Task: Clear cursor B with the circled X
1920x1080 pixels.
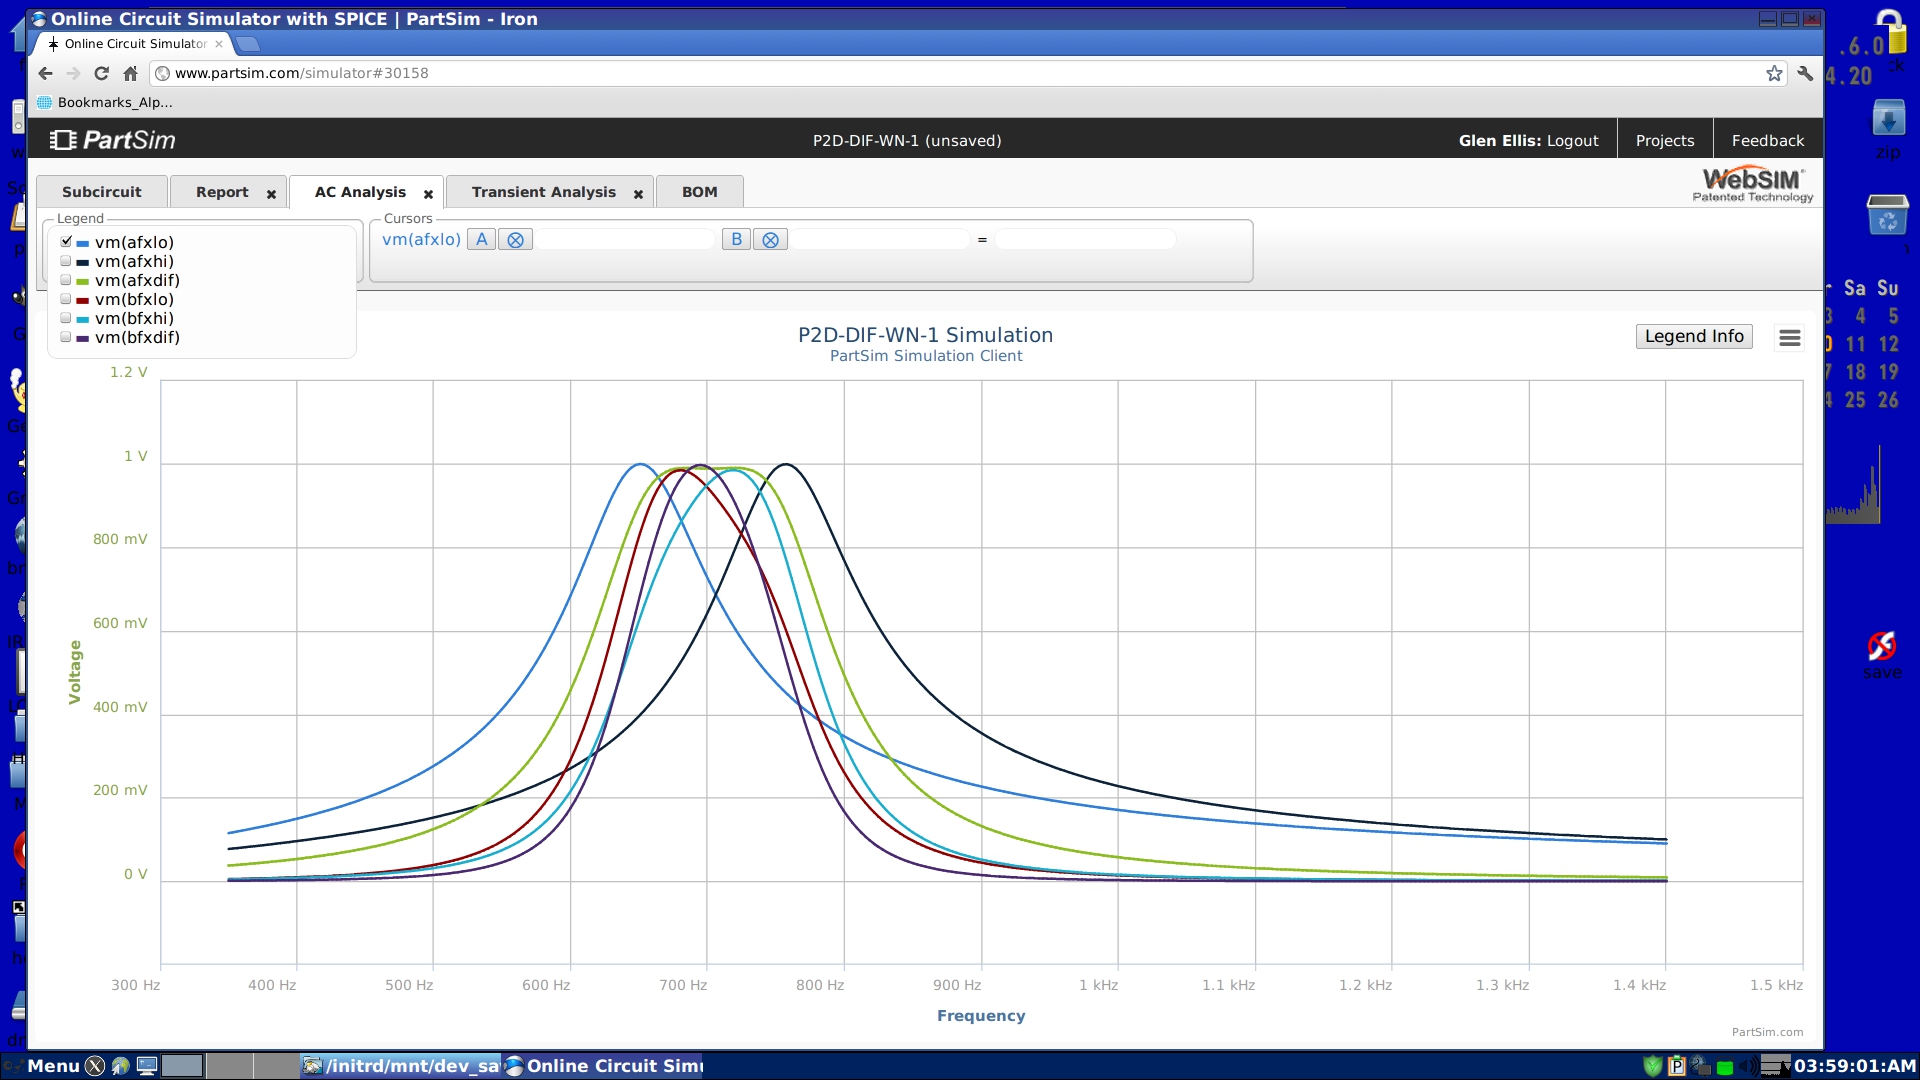Action: 770,239
